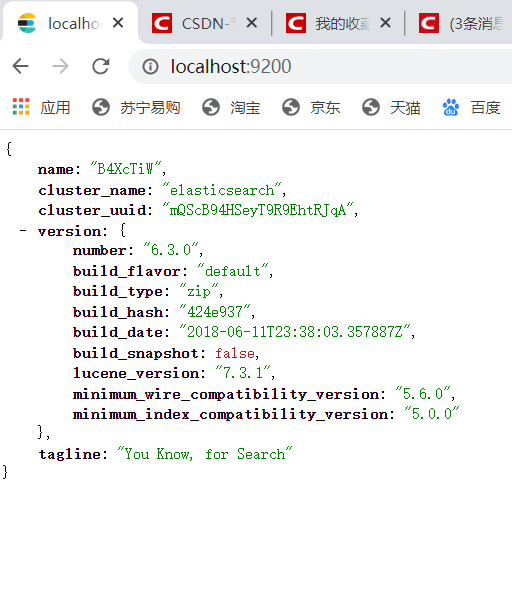Viewport: 512px width, 607px height.
Task: Click the minimum_wire_compatibility_version value "5.6.0"
Action: pyautogui.click(x=423, y=393)
